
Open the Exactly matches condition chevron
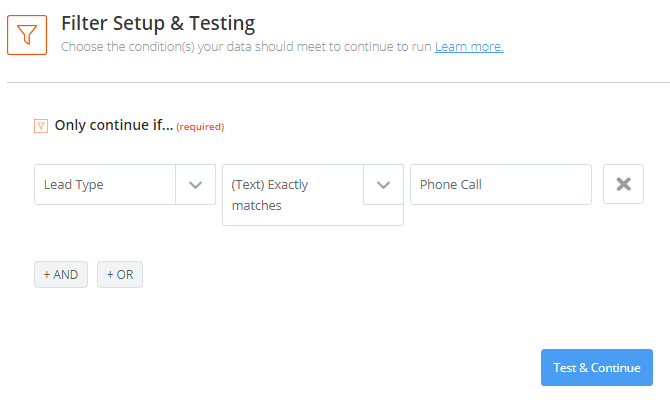click(383, 185)
